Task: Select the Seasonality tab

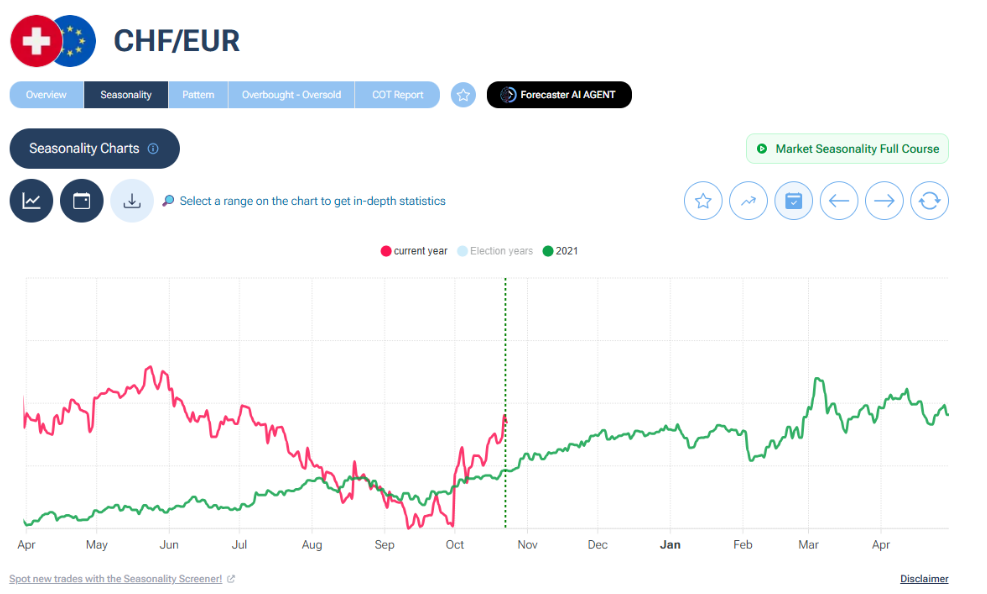Action: click(126, 95)
